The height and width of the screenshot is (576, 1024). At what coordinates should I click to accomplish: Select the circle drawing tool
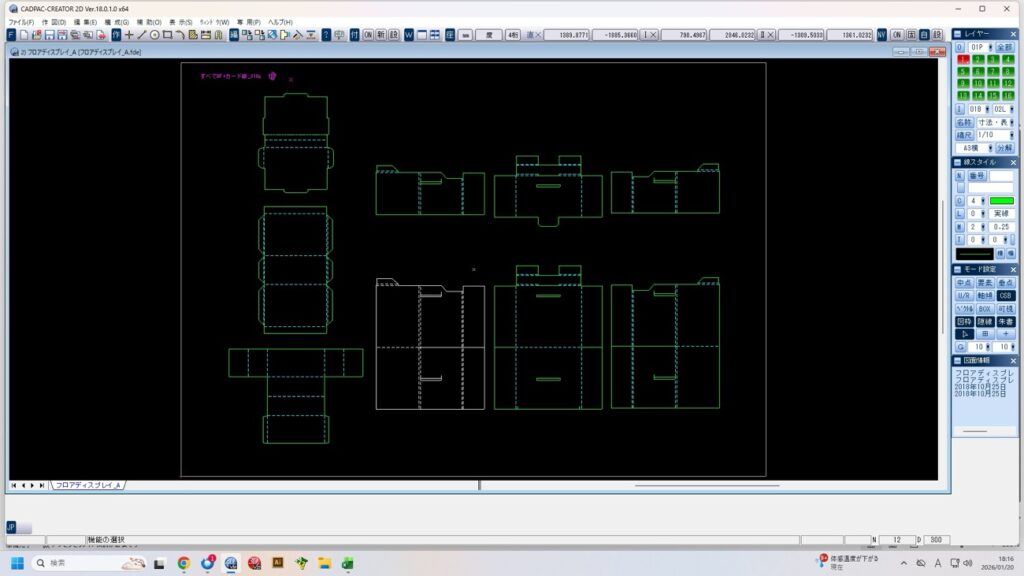(154, 35)
